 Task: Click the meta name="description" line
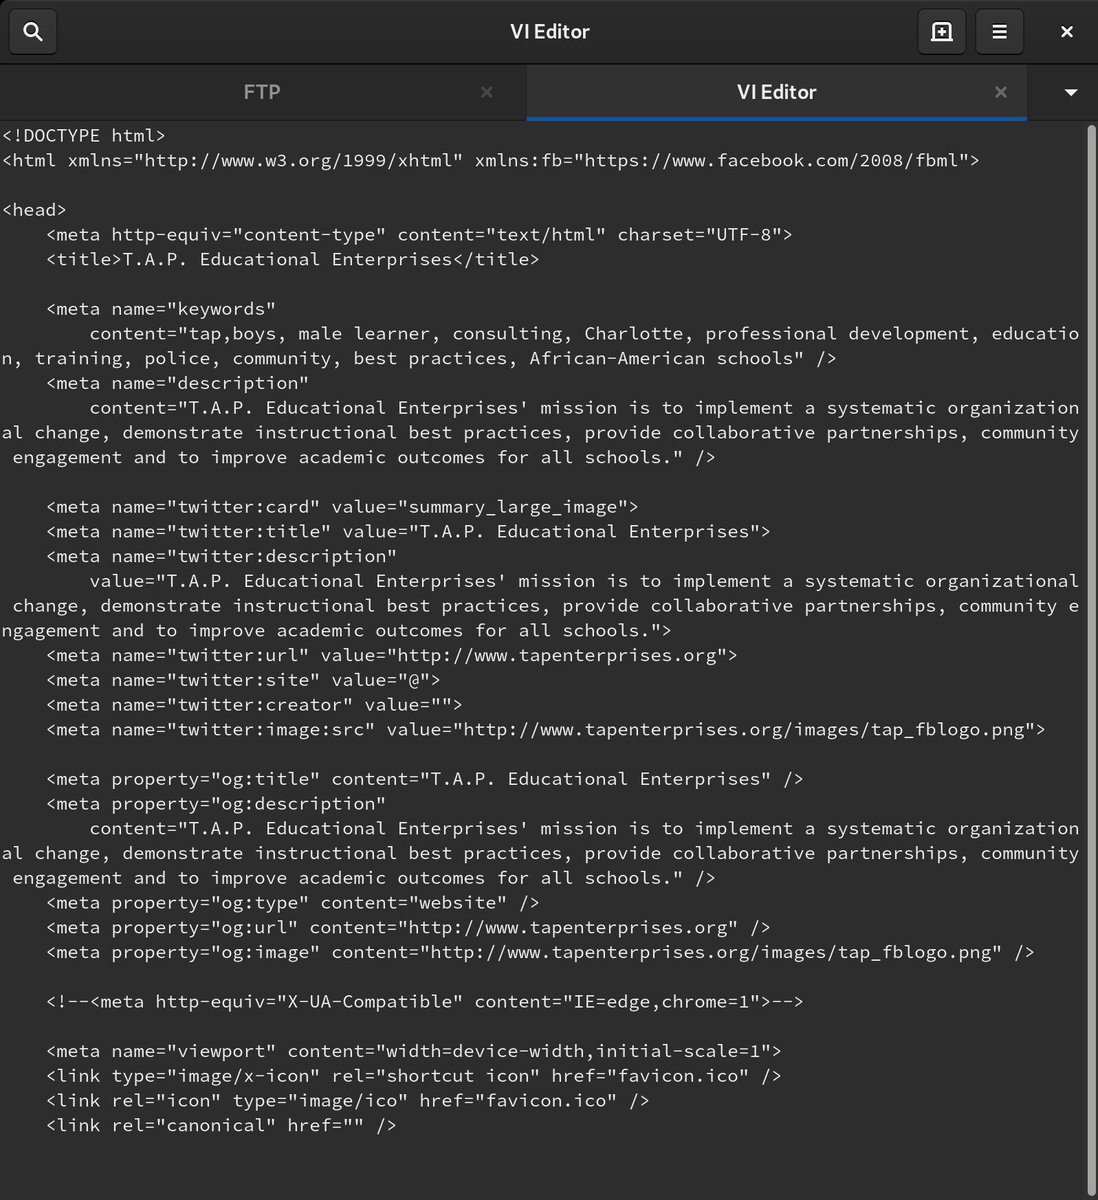coord(178,383)
